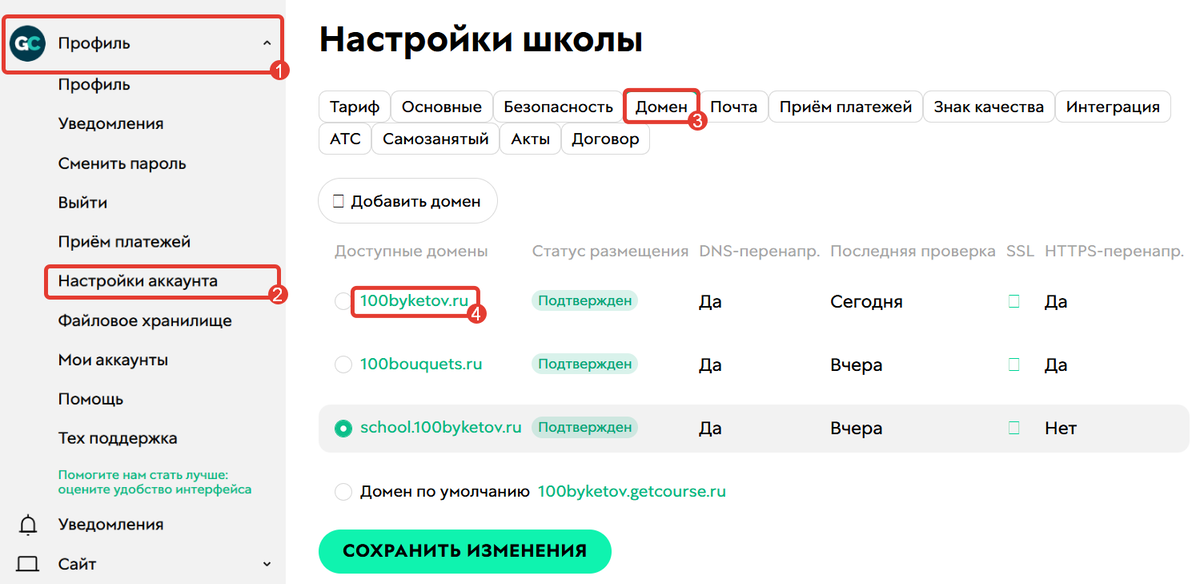Image resolution: width=1200 pixels, height=584 pixels.
Task: Click the Нет HTTPS value for school.100byketov.ru
Action: [x=1060, y=428]
